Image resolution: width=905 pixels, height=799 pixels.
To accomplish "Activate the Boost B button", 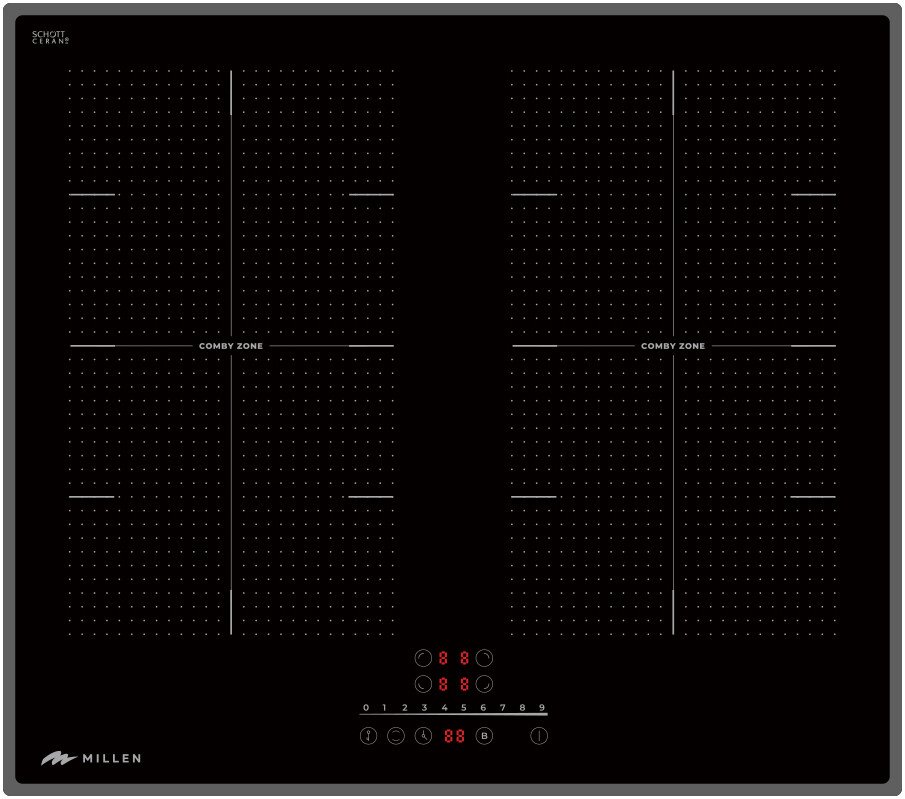I will (485, 736).
